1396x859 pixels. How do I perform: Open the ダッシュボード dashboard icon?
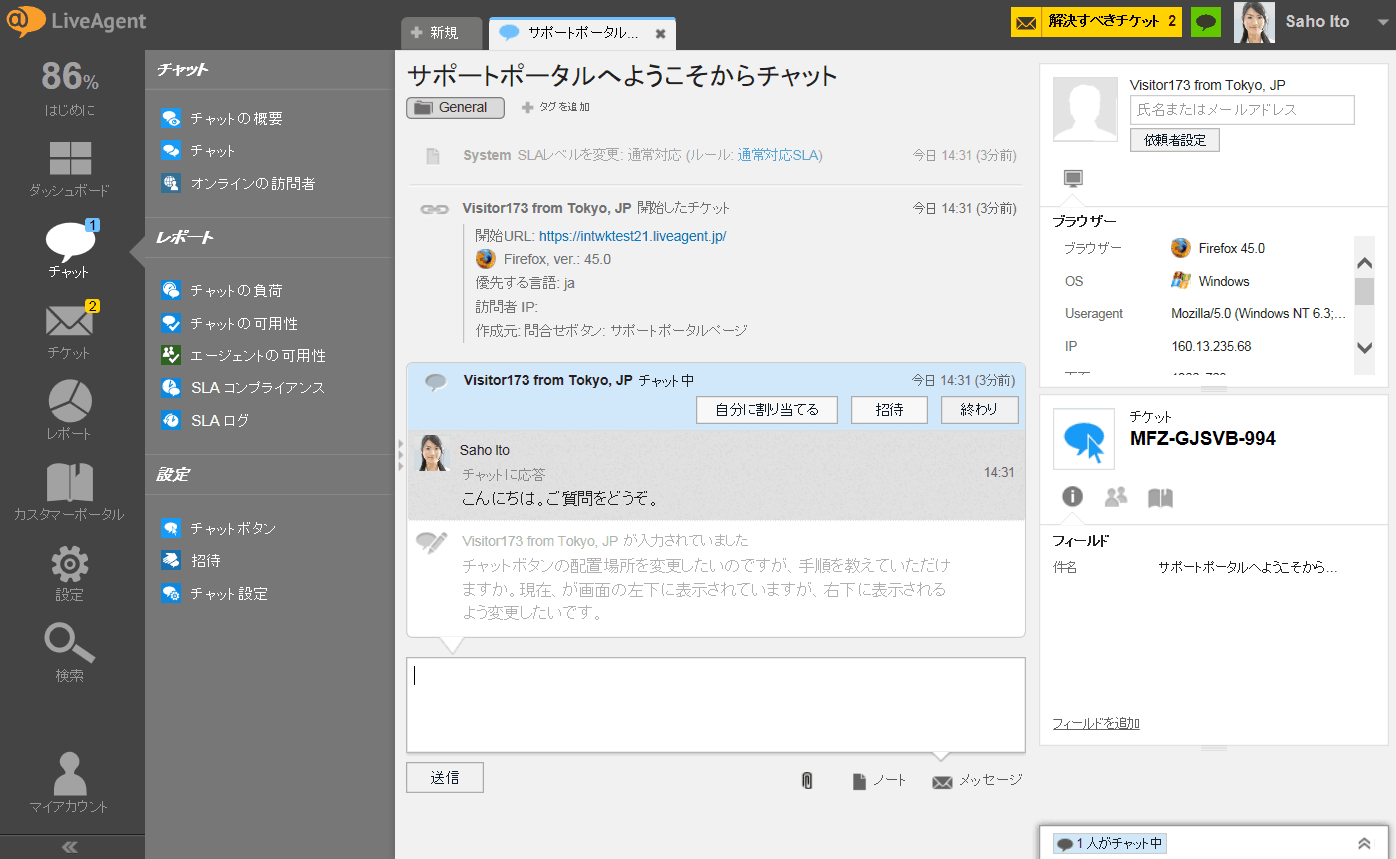coord(69,167)
